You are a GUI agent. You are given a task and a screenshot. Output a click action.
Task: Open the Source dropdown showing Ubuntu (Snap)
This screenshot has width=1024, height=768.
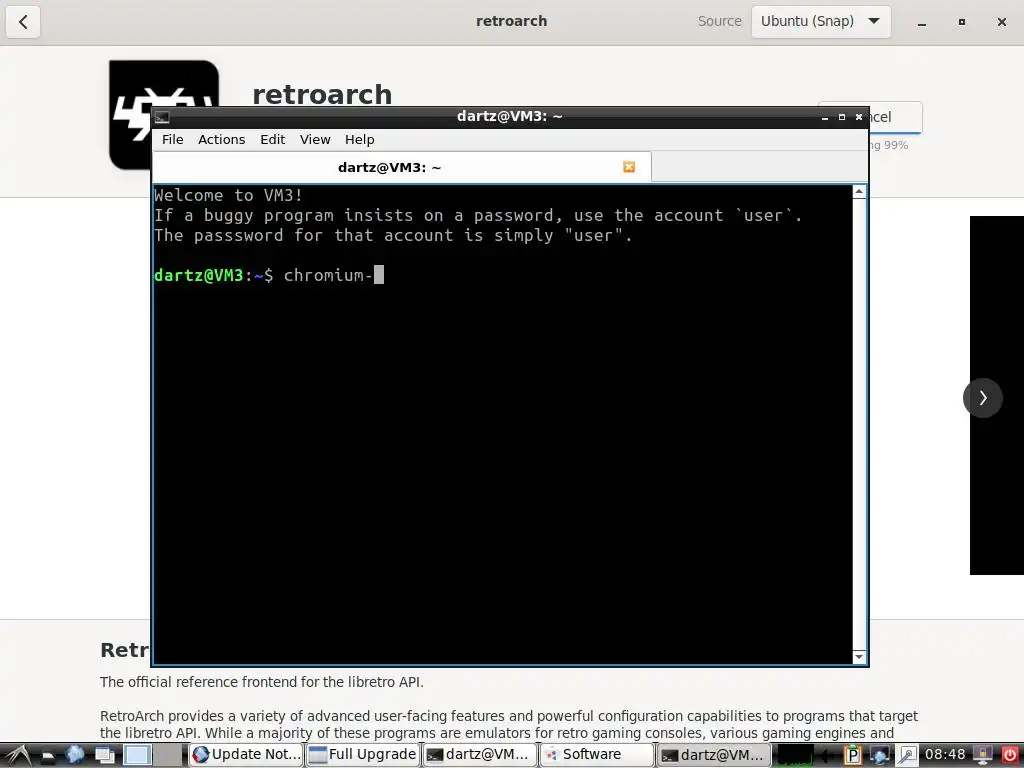point(820,22)
